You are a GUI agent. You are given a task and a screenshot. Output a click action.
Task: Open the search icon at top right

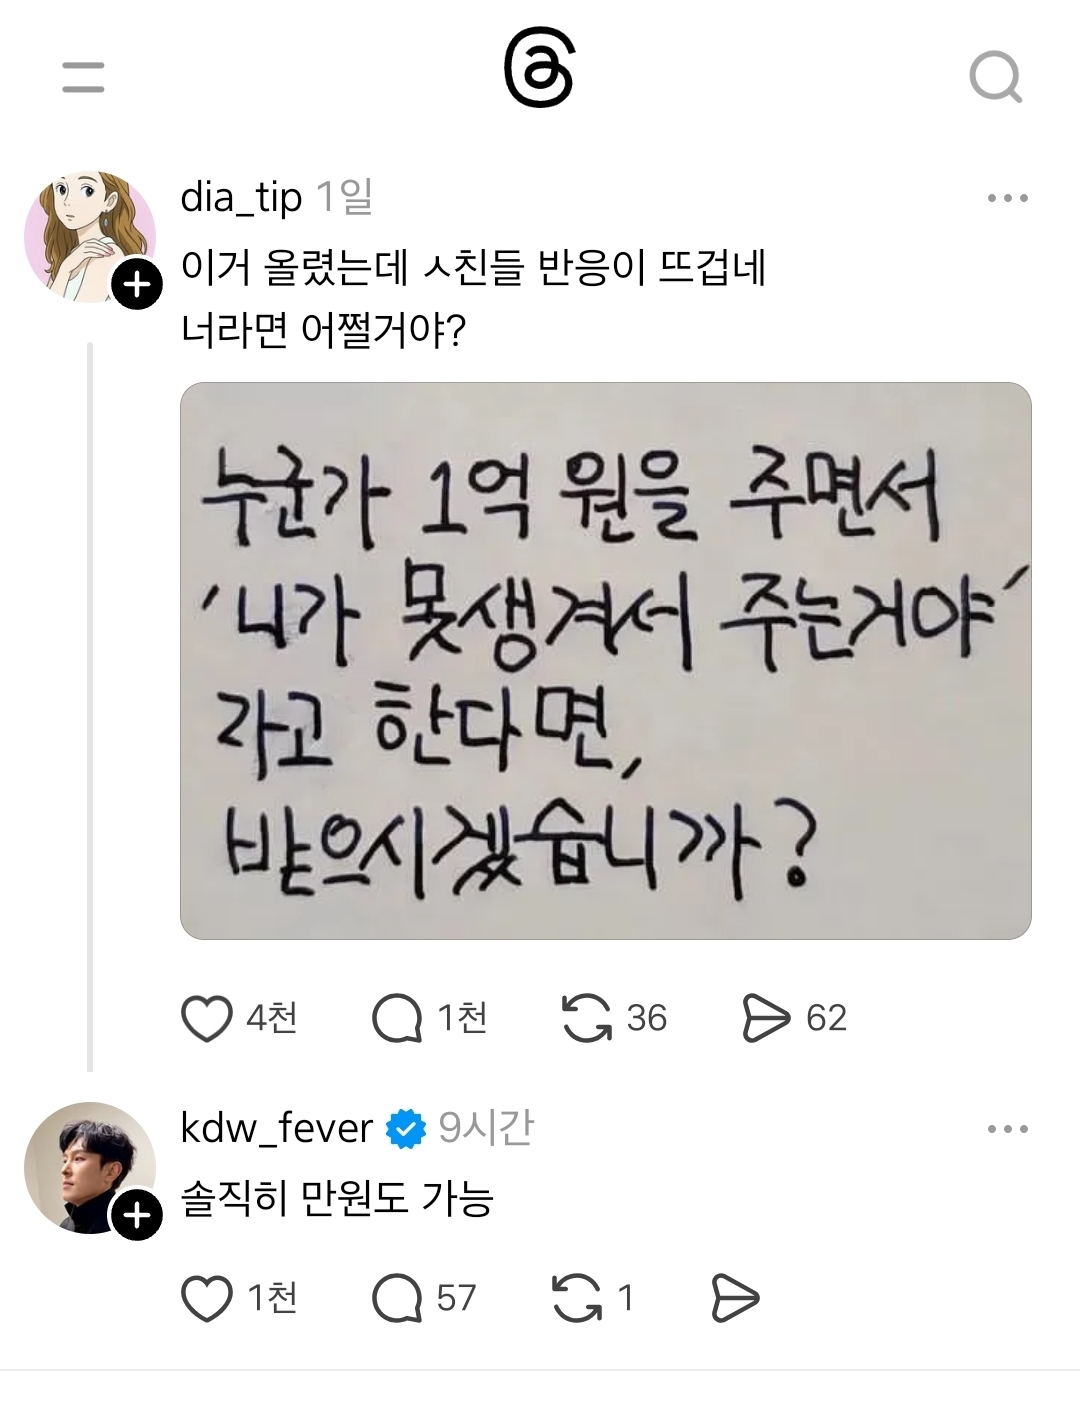tap(995, 78)
